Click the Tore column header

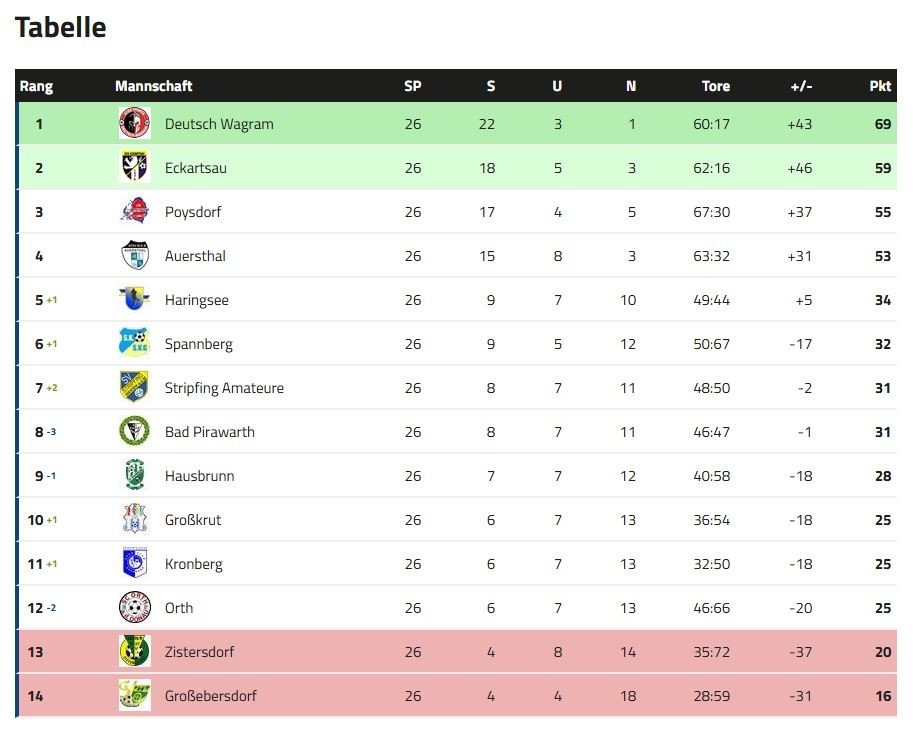coord(716,86)
